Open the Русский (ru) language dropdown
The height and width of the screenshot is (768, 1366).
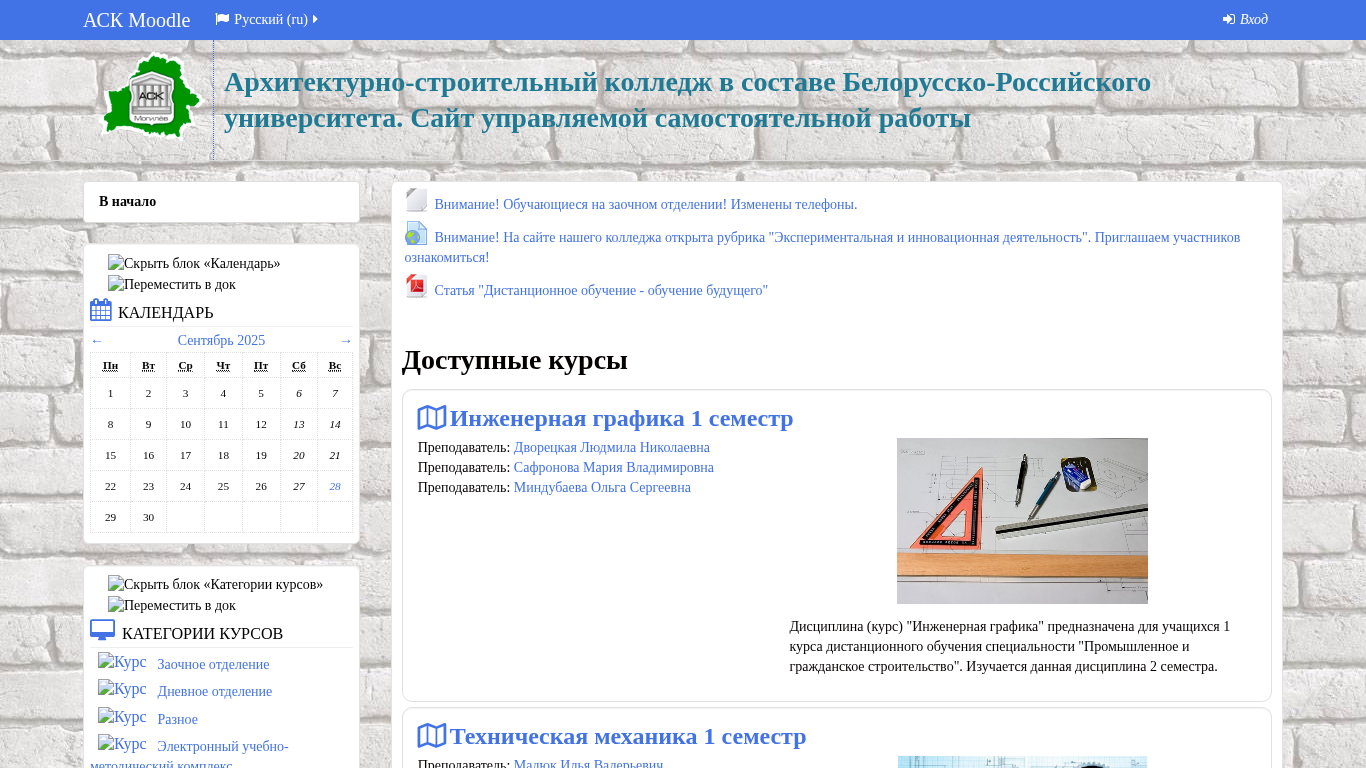(267, 19)
